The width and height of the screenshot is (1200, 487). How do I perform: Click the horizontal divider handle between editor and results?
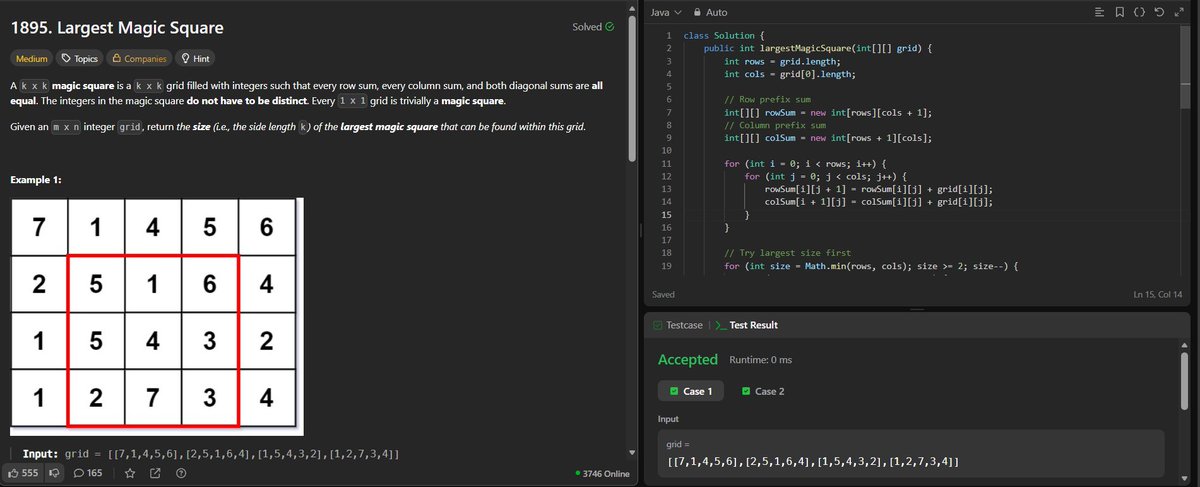[x=917, y=309]
